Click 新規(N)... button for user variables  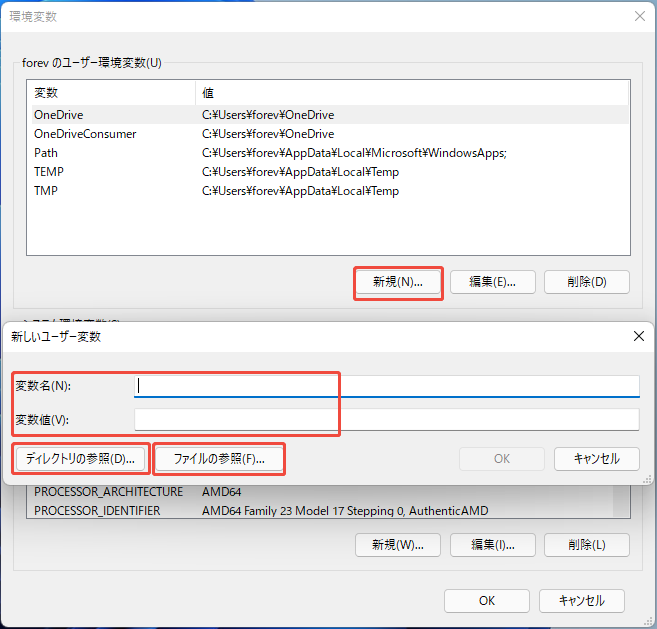pyautogui.click(x=398, y=282)
